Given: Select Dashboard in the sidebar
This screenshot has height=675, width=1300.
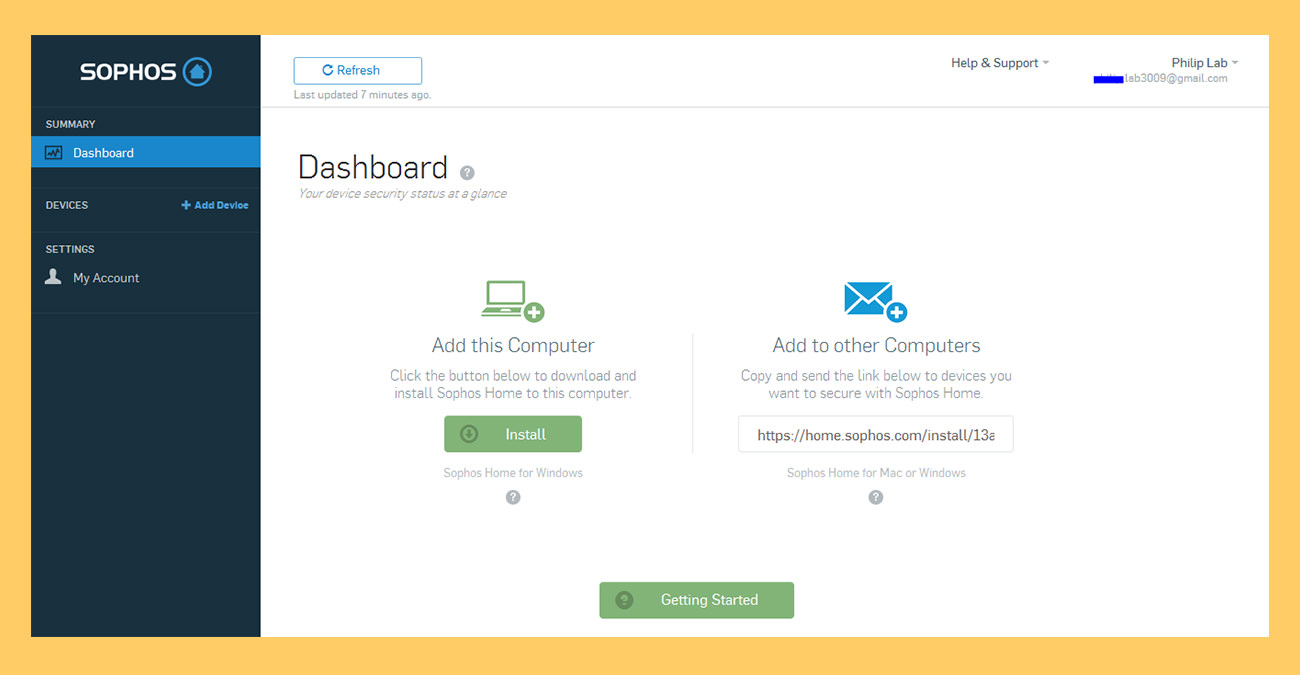Looking at the screenshot, I should click(x=146, y=152).
